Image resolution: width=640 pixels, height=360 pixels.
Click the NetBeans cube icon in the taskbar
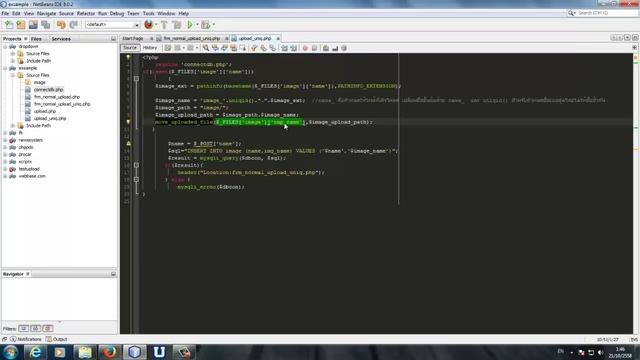134,352
